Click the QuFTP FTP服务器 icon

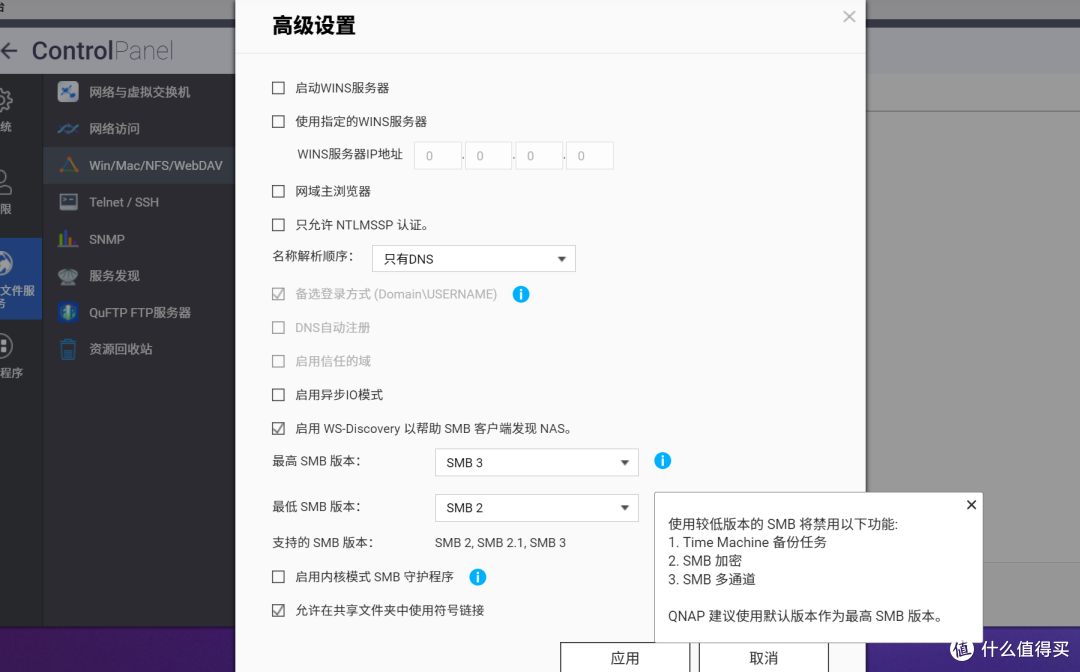(68, 312)
